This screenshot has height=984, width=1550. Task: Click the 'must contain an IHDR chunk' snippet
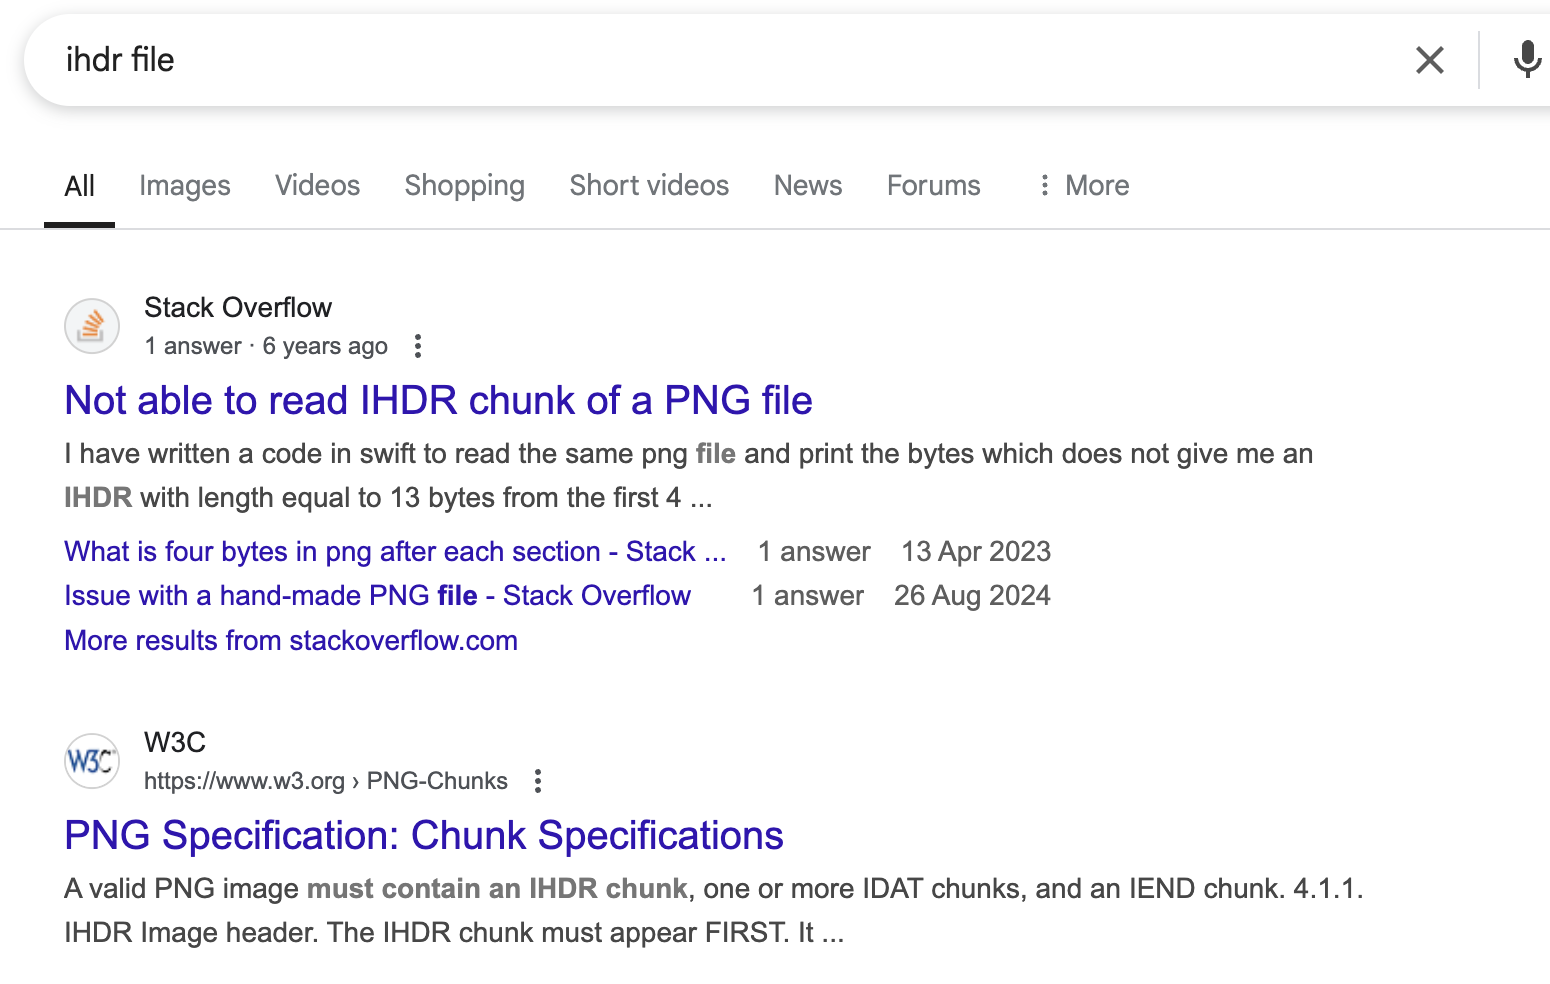point(497,889)
